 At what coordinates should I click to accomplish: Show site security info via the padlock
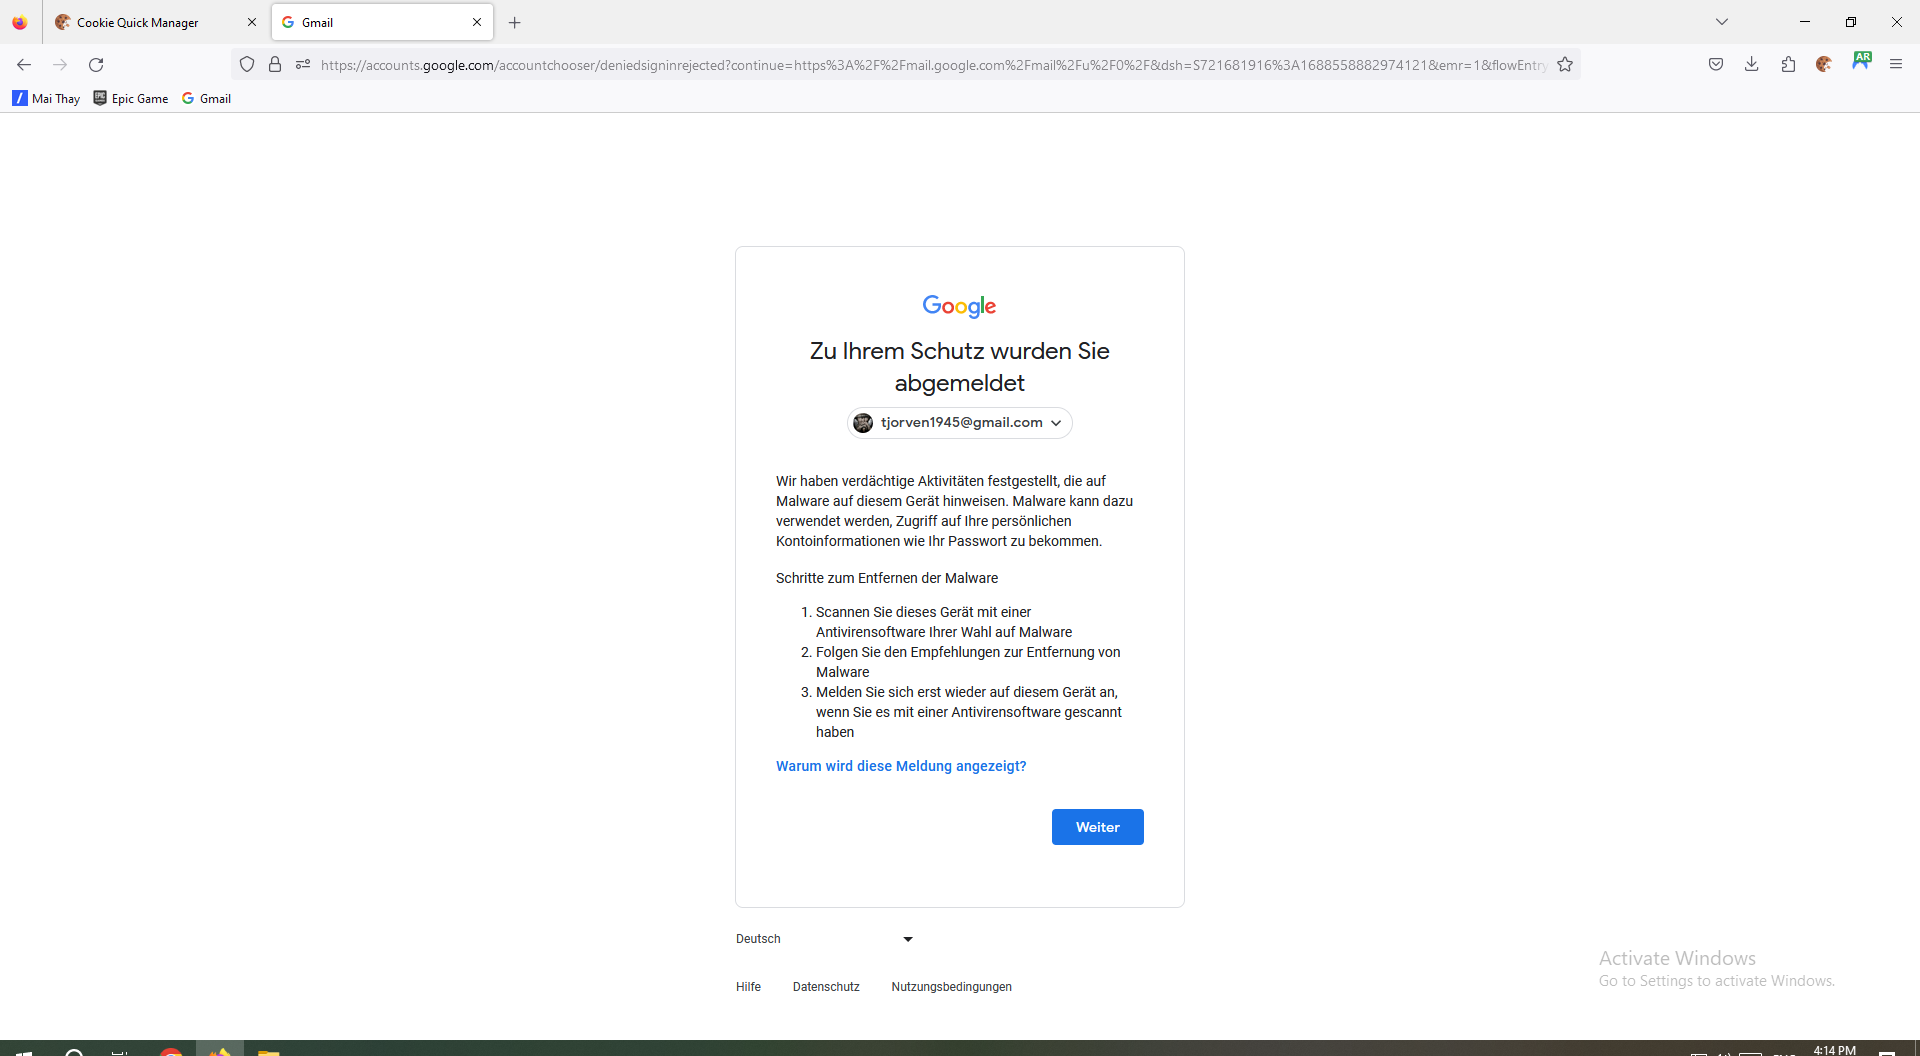click(x=275, y=65)
